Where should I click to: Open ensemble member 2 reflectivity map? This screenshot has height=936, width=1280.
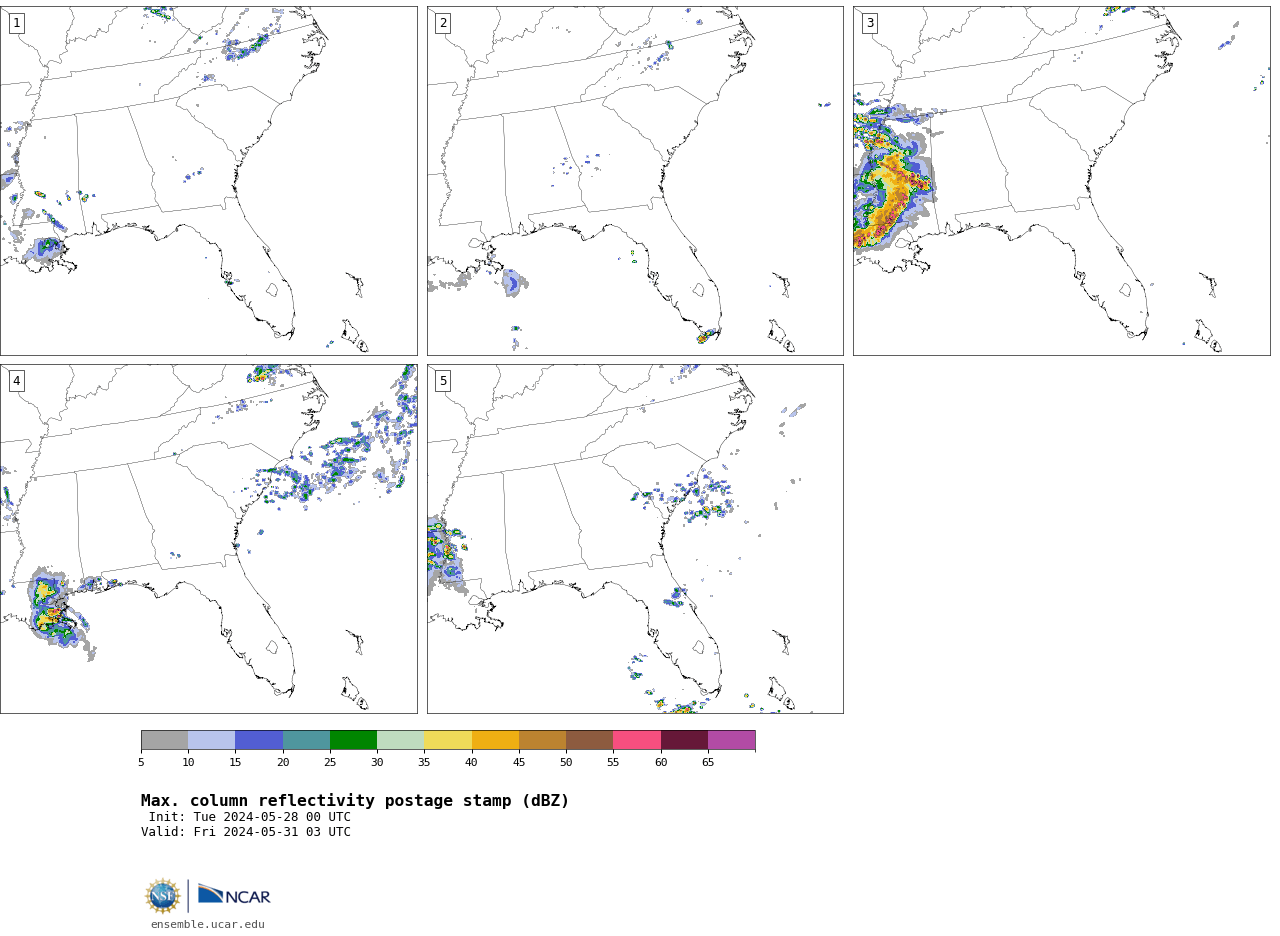tap(635, 180)
